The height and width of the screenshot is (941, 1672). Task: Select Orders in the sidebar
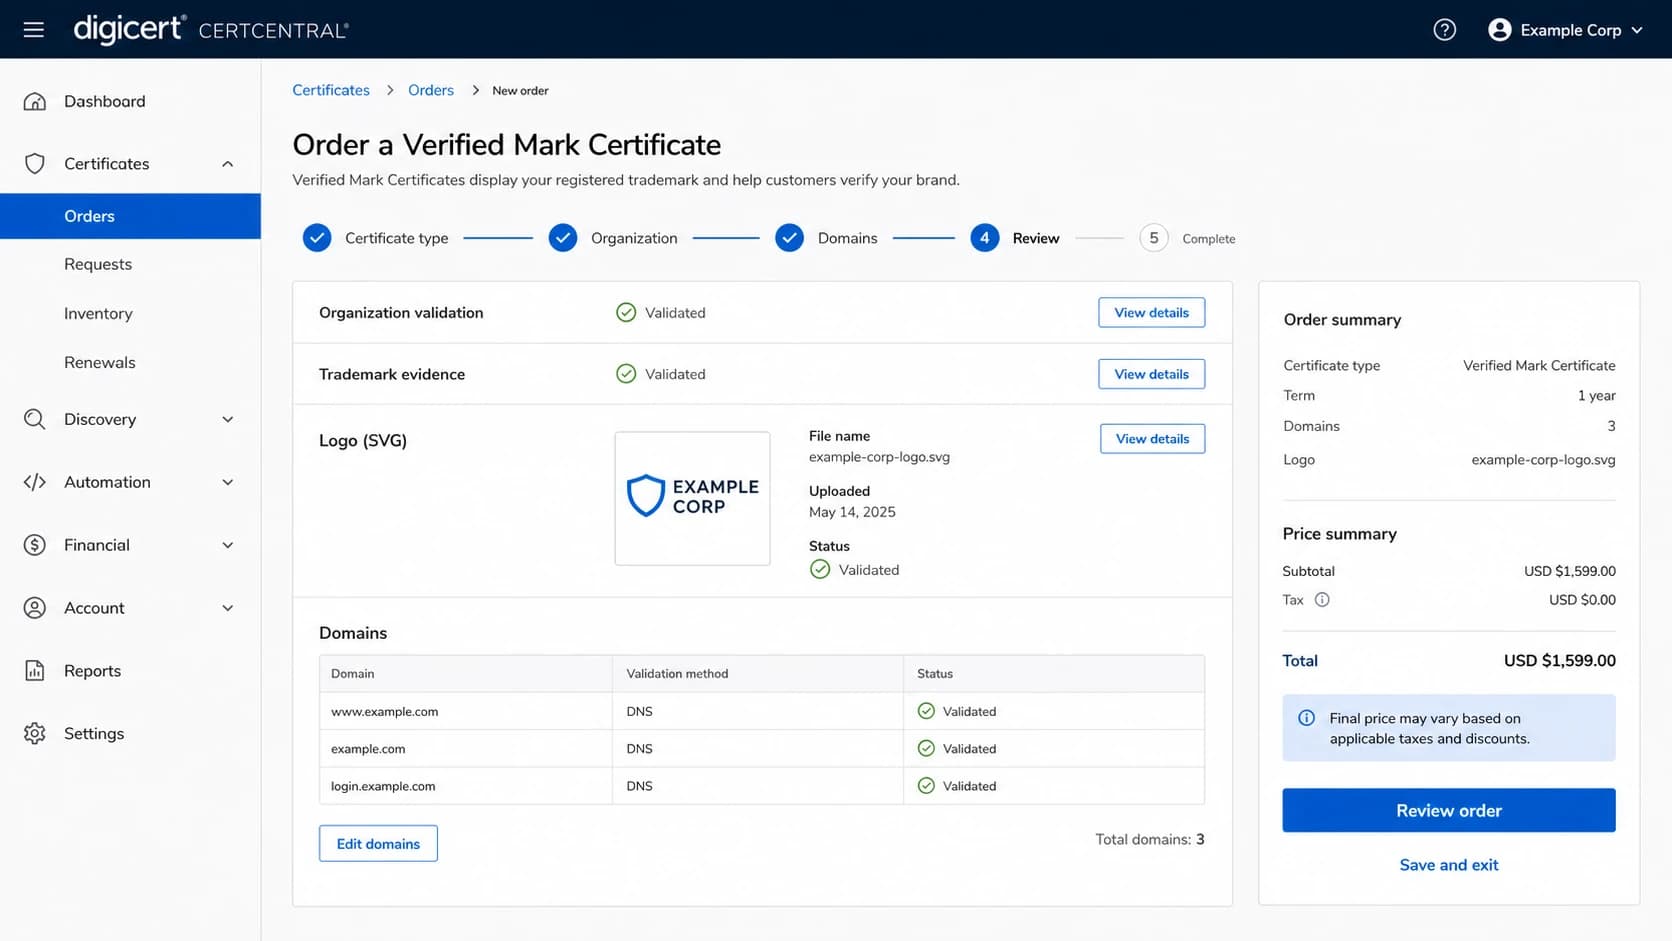point(130,216)
